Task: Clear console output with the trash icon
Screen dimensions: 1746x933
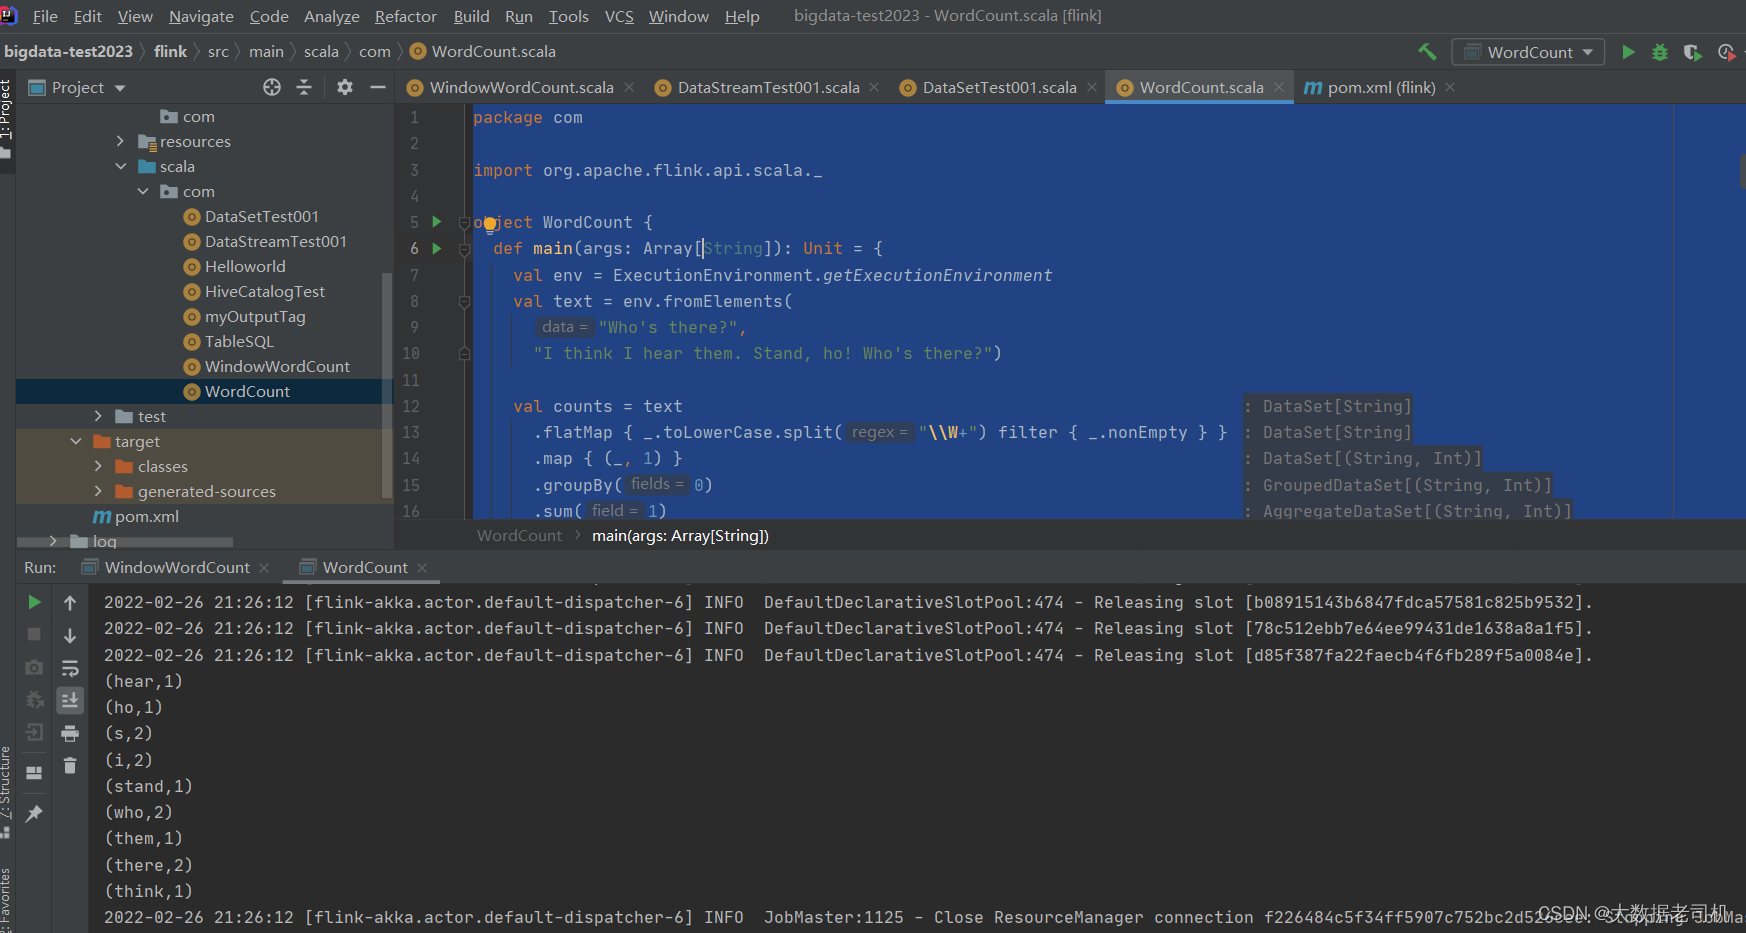Action: tap(70, 766)
